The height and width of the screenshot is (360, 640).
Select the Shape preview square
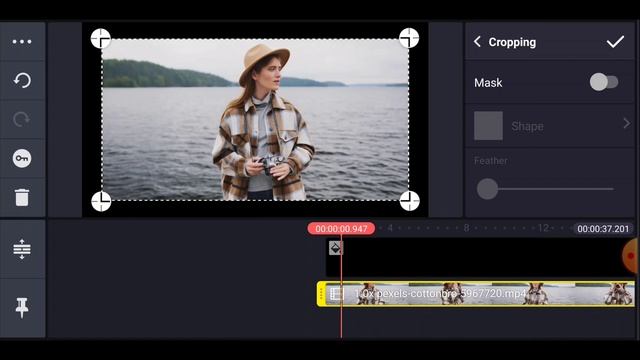(488, 126)
